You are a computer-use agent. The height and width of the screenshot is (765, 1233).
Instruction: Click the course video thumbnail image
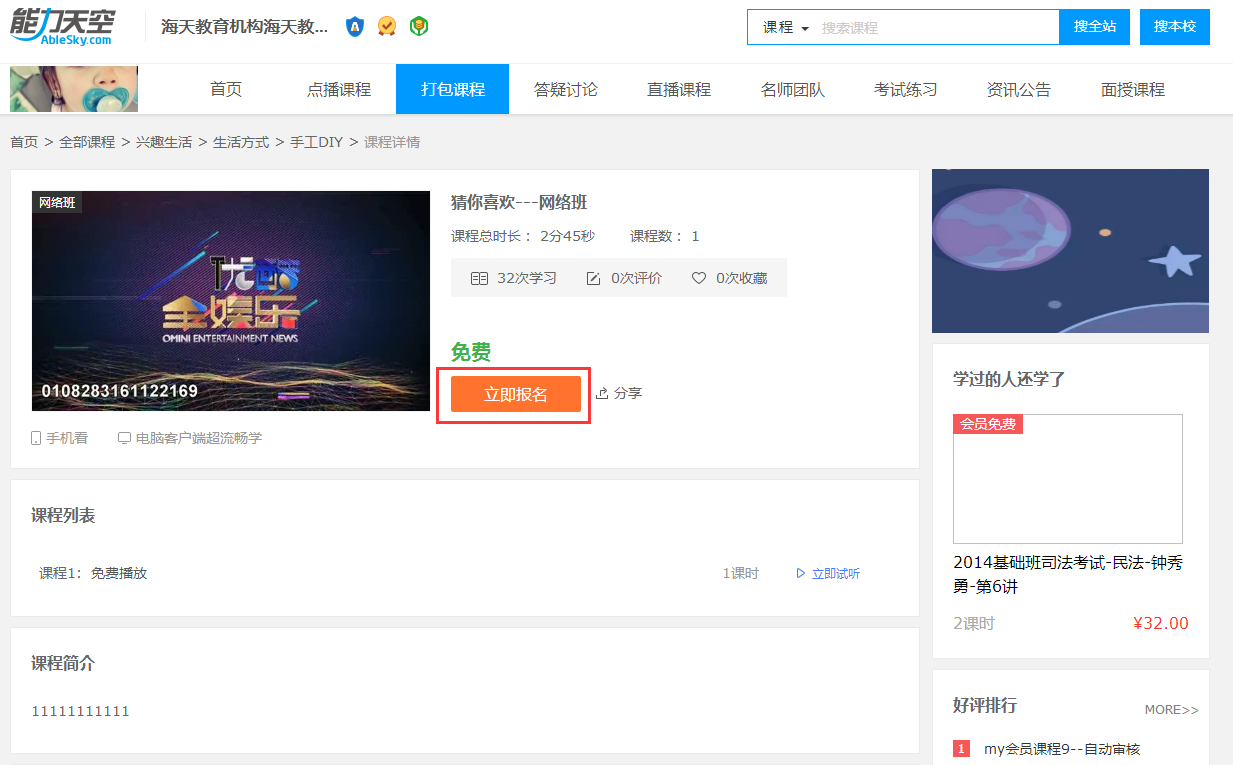pos(231,300)
